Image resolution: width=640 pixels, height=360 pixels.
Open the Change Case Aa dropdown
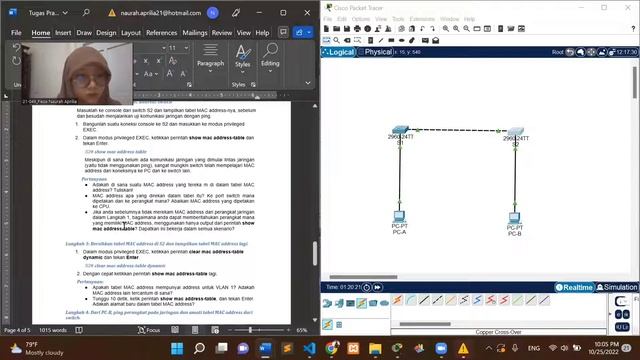click(x=150, y=74)
